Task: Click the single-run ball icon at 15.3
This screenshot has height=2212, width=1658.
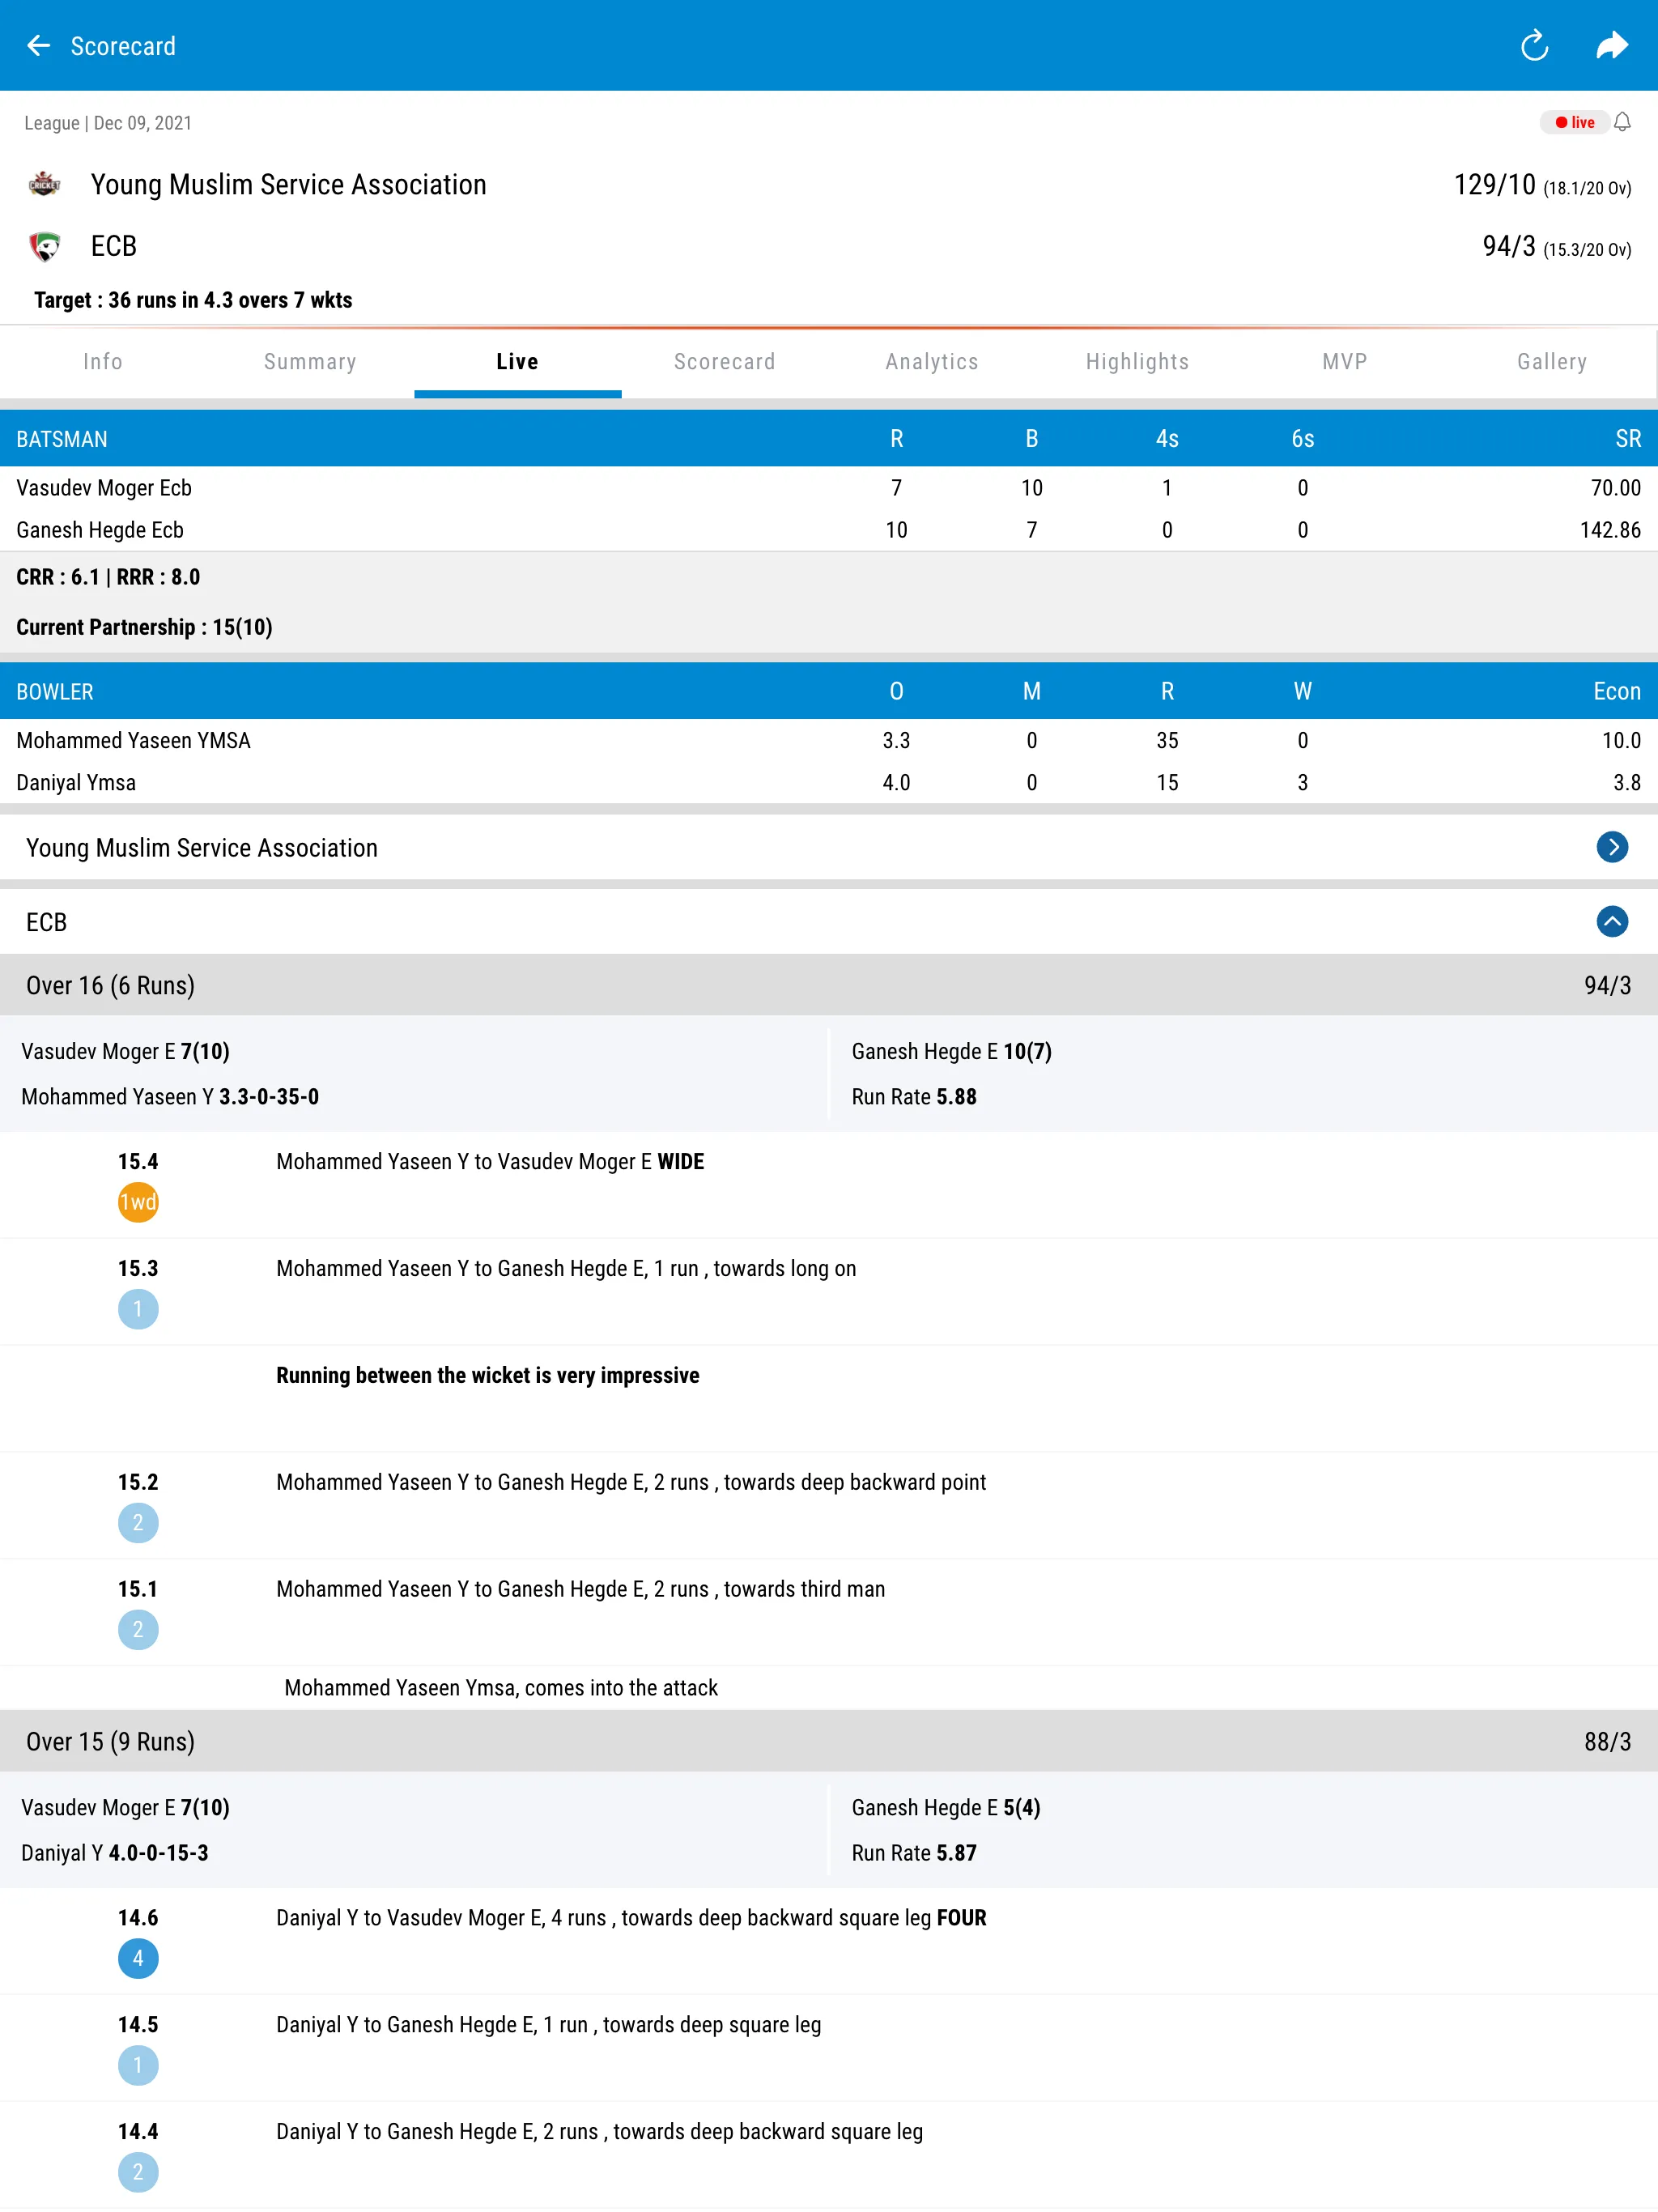Action: tap(138, 1309)
